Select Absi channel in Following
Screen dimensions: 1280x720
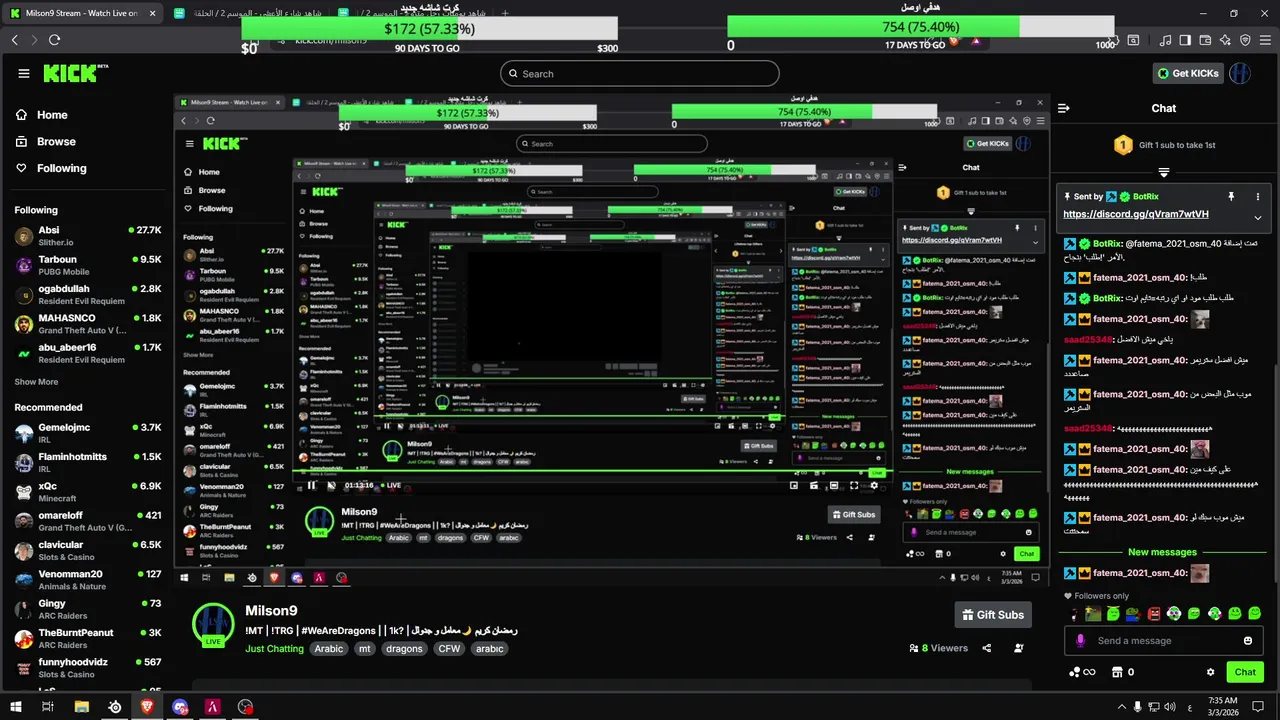click(88, 236)
